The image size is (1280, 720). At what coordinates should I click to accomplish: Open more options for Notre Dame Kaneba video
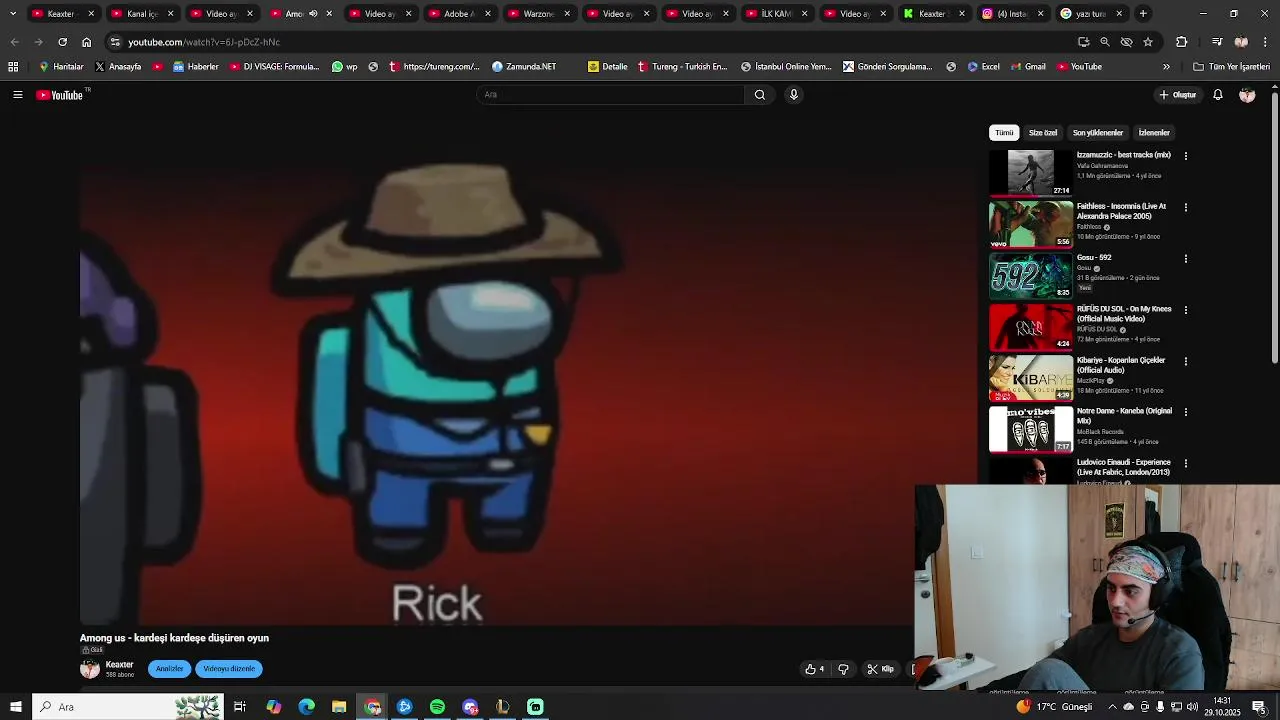point(1186,412)
